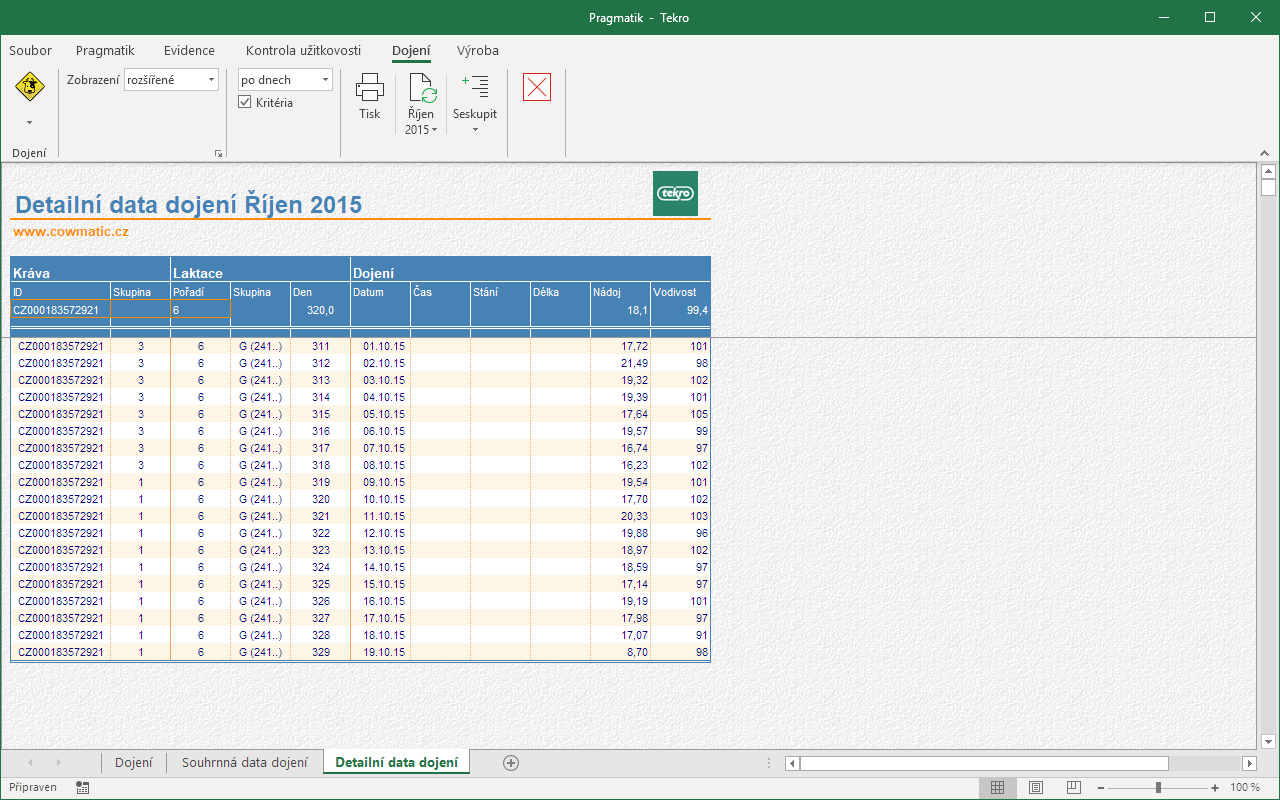
Task: Expand the Seskupit dropdown arrow
Action: [x=475, y=130]
